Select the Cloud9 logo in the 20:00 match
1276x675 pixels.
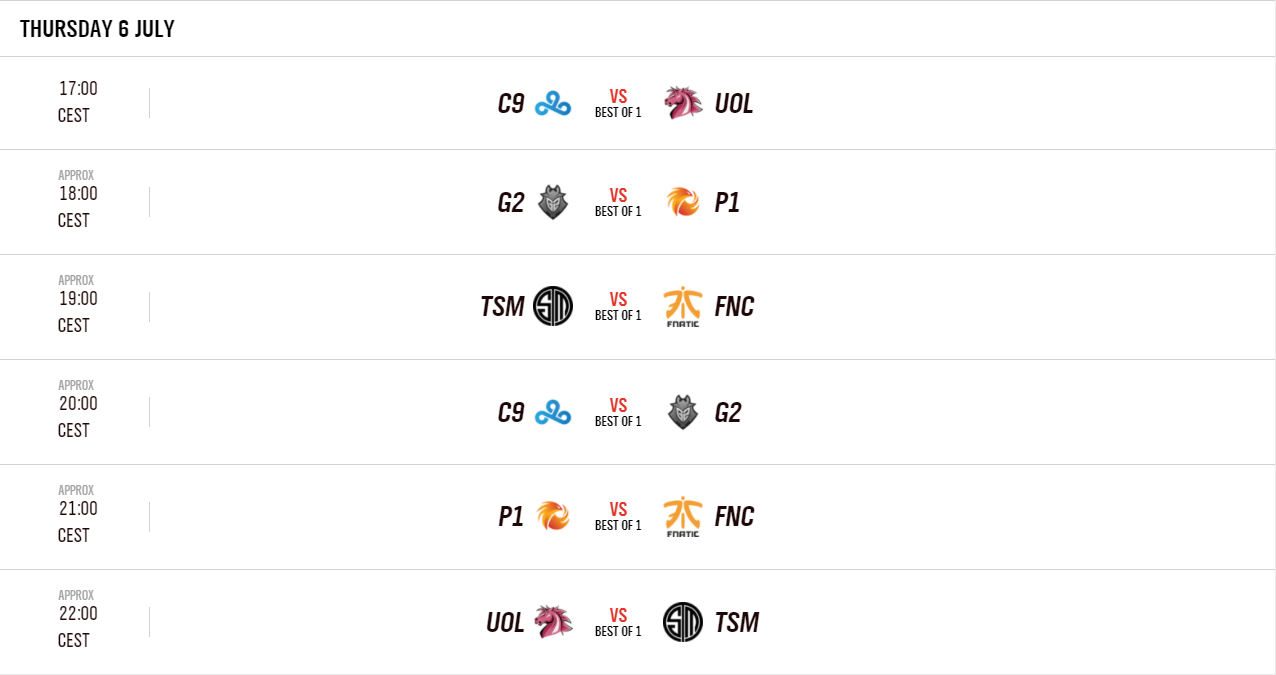click(x=552, y=412)
